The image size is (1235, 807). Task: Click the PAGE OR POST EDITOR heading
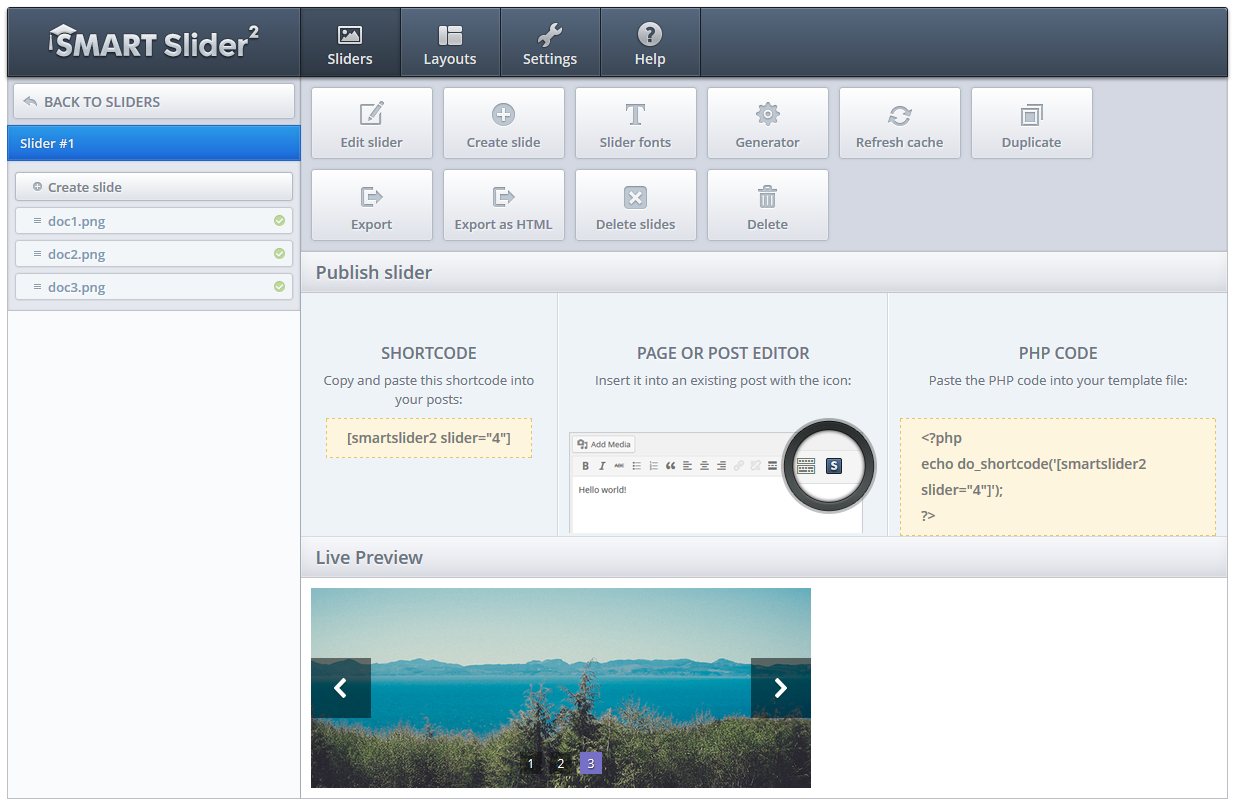point(723,353)
